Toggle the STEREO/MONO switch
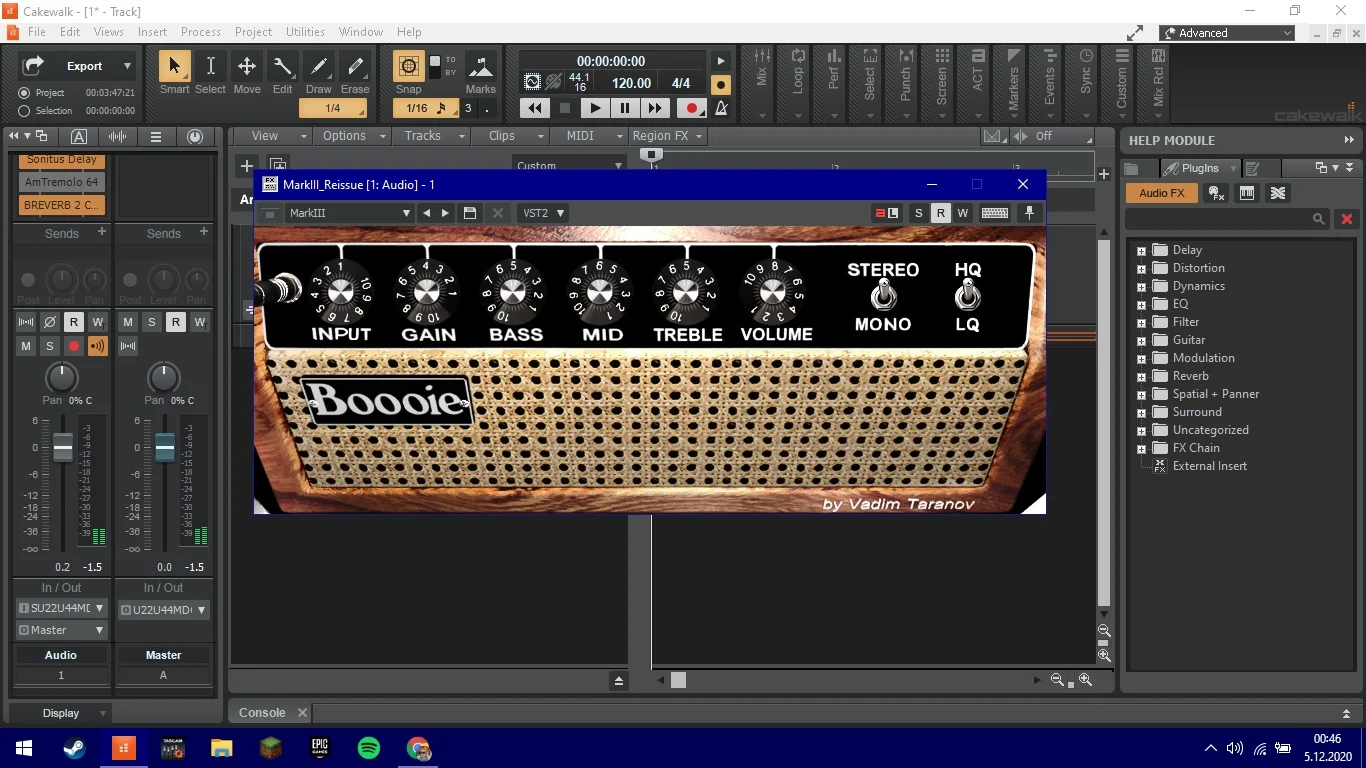Image resolution: width=1366 pixels, height=768 pixels. 883,297
